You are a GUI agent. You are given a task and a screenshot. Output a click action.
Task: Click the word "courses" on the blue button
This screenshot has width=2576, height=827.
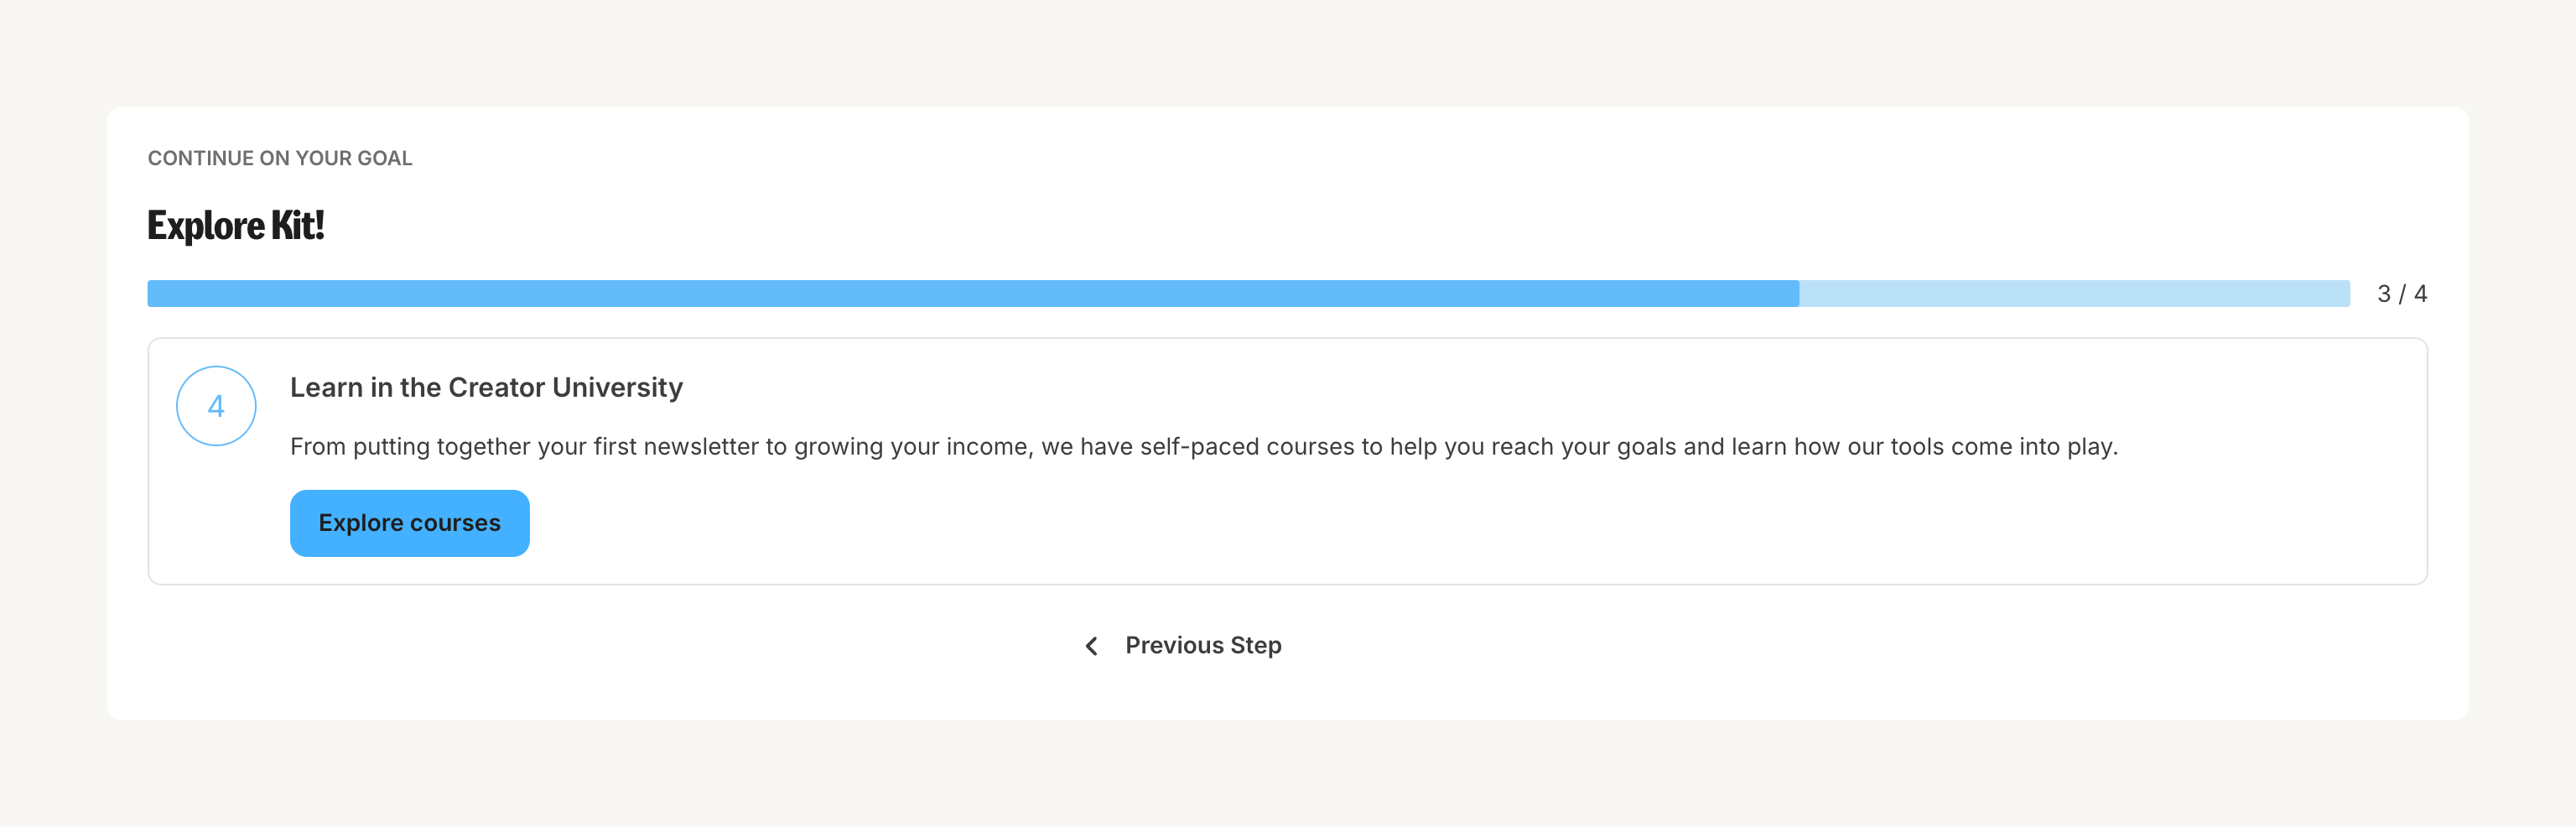[455, 523]
